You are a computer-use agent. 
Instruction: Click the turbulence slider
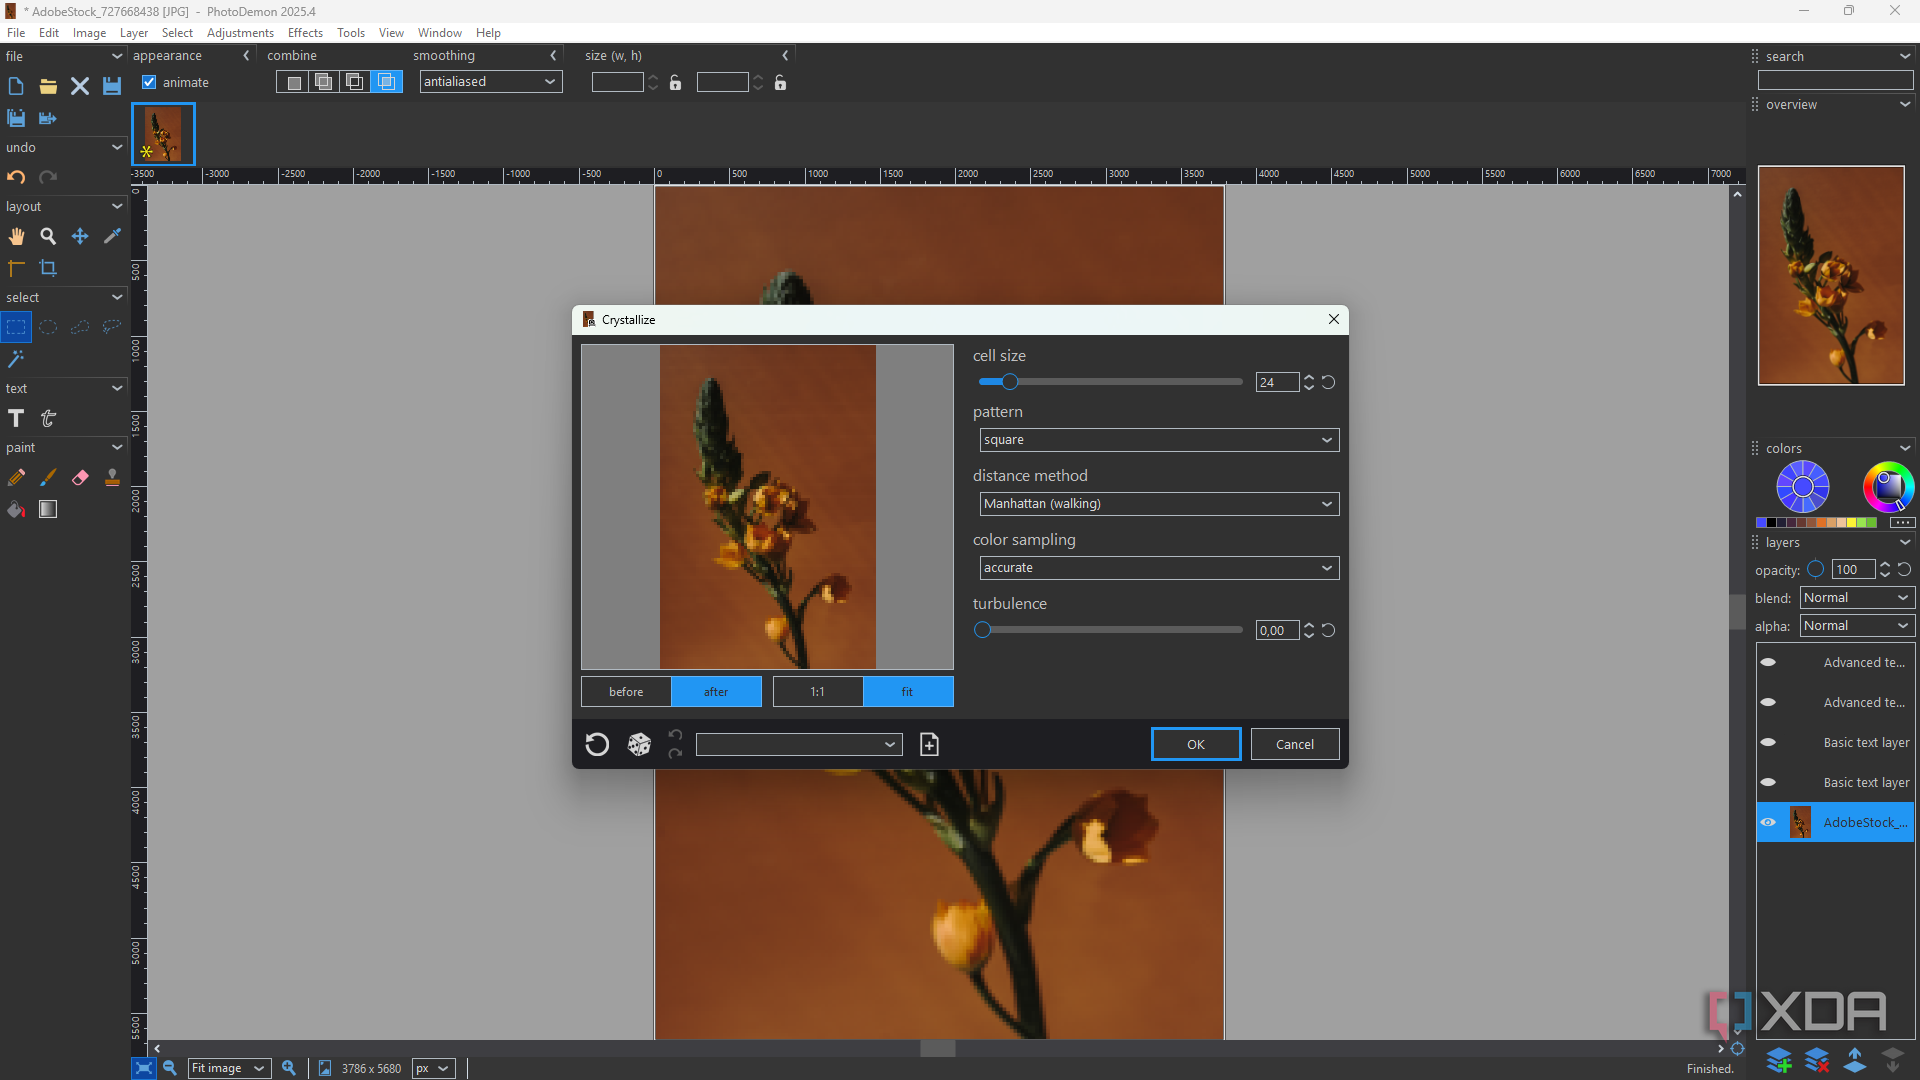tap(1110, 630)
